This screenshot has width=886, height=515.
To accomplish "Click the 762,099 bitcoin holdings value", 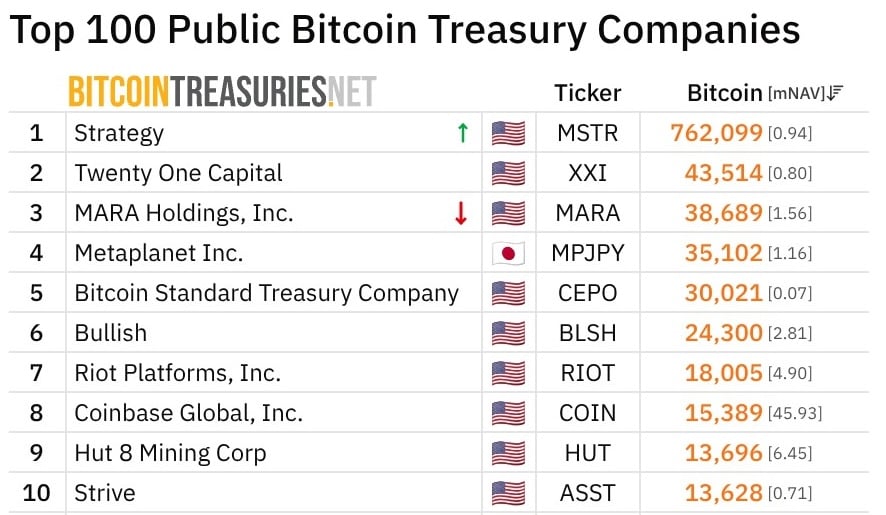I will coord(724,133).
